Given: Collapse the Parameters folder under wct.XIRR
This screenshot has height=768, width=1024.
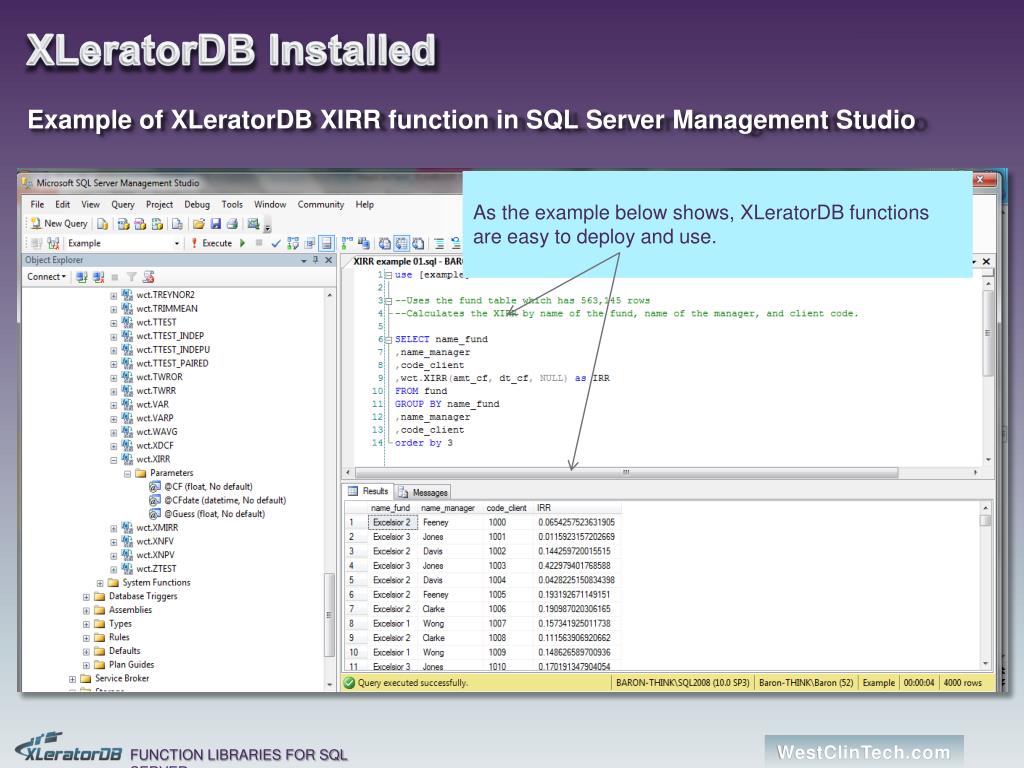Looking at the screenshot, I should (x=127, y=473).
